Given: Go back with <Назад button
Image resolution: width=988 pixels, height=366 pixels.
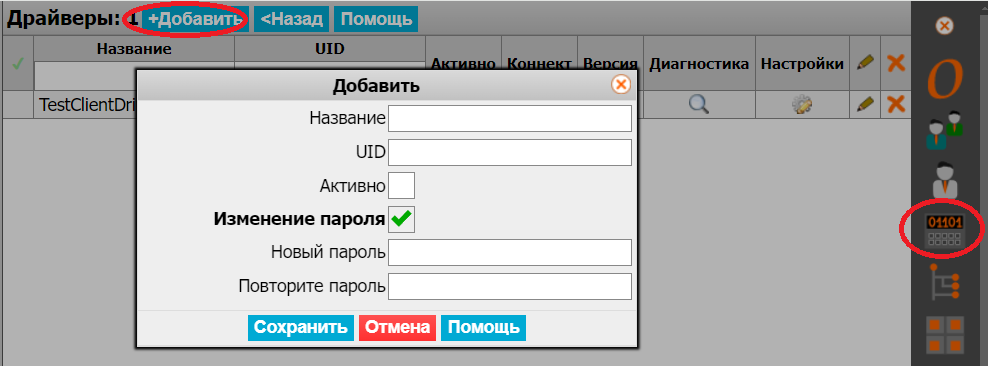Looking at the screenshot, I should coord(292,19).
